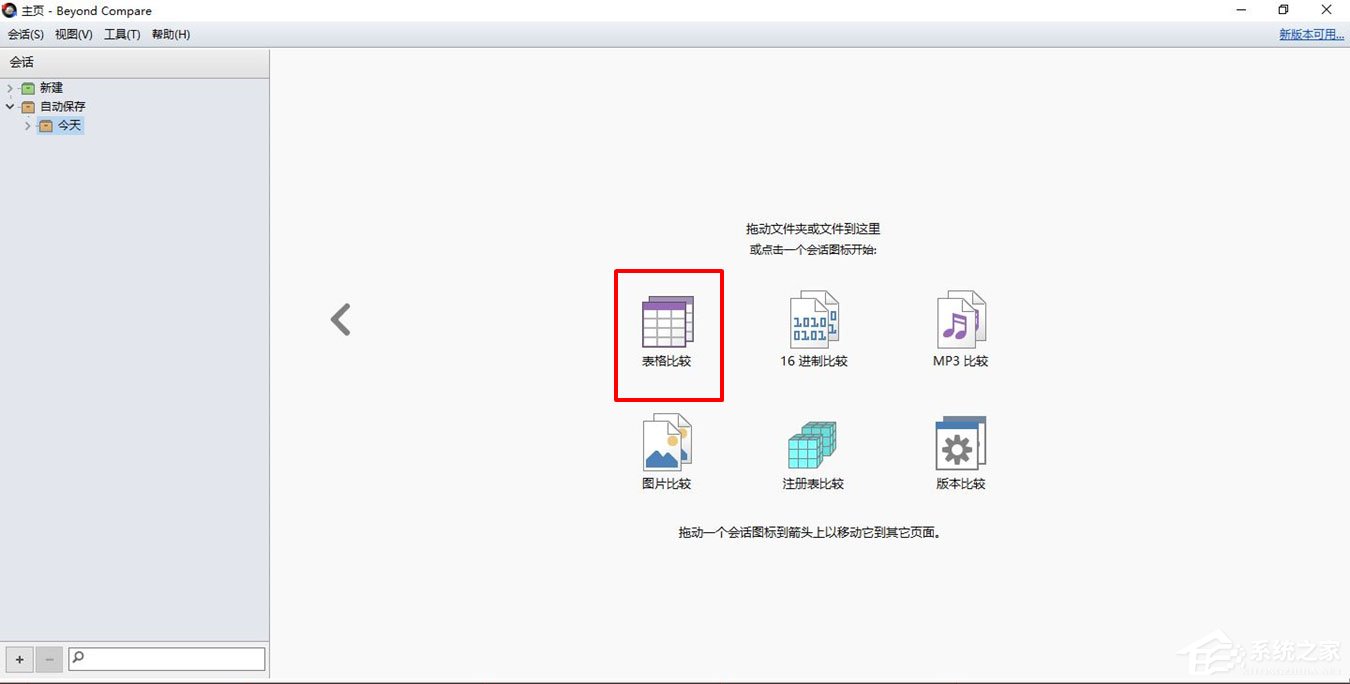Open the 工具(T) menu
The width and height of the screenshot is (1350, 684).
[x=121, y=34]
